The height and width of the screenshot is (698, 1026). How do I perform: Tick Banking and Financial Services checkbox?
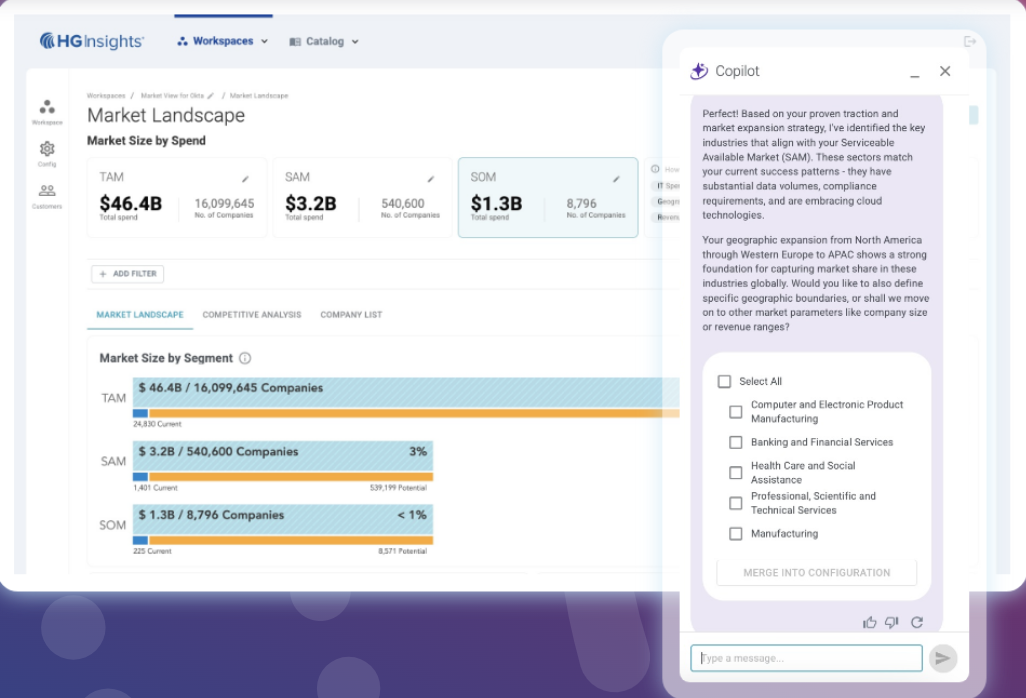pos(735,442)
